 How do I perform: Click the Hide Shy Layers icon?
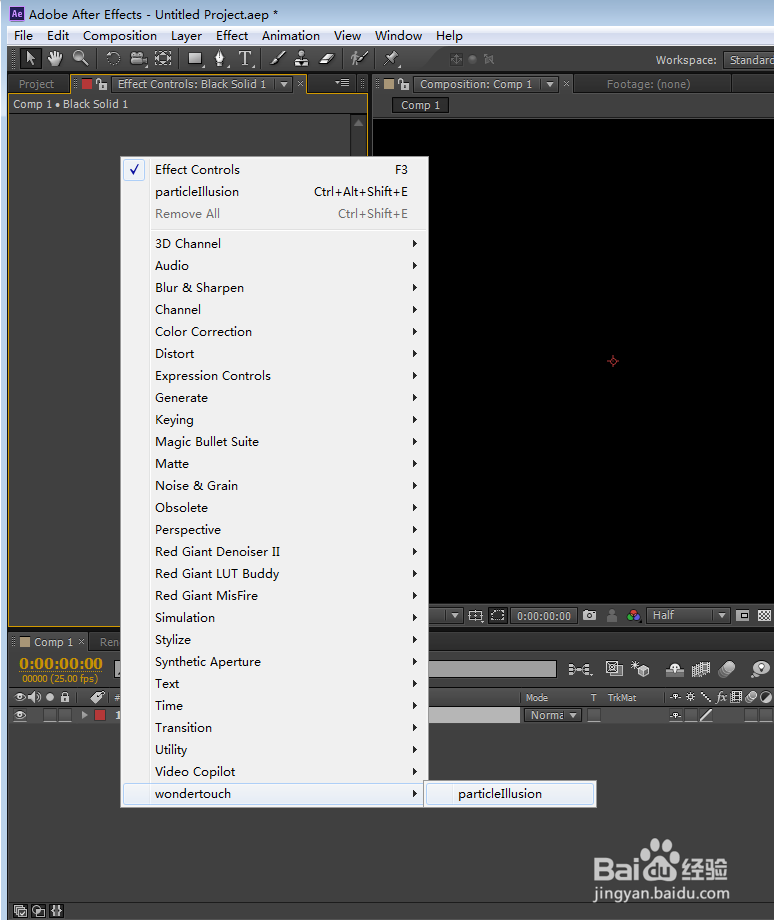click(674, 669)
